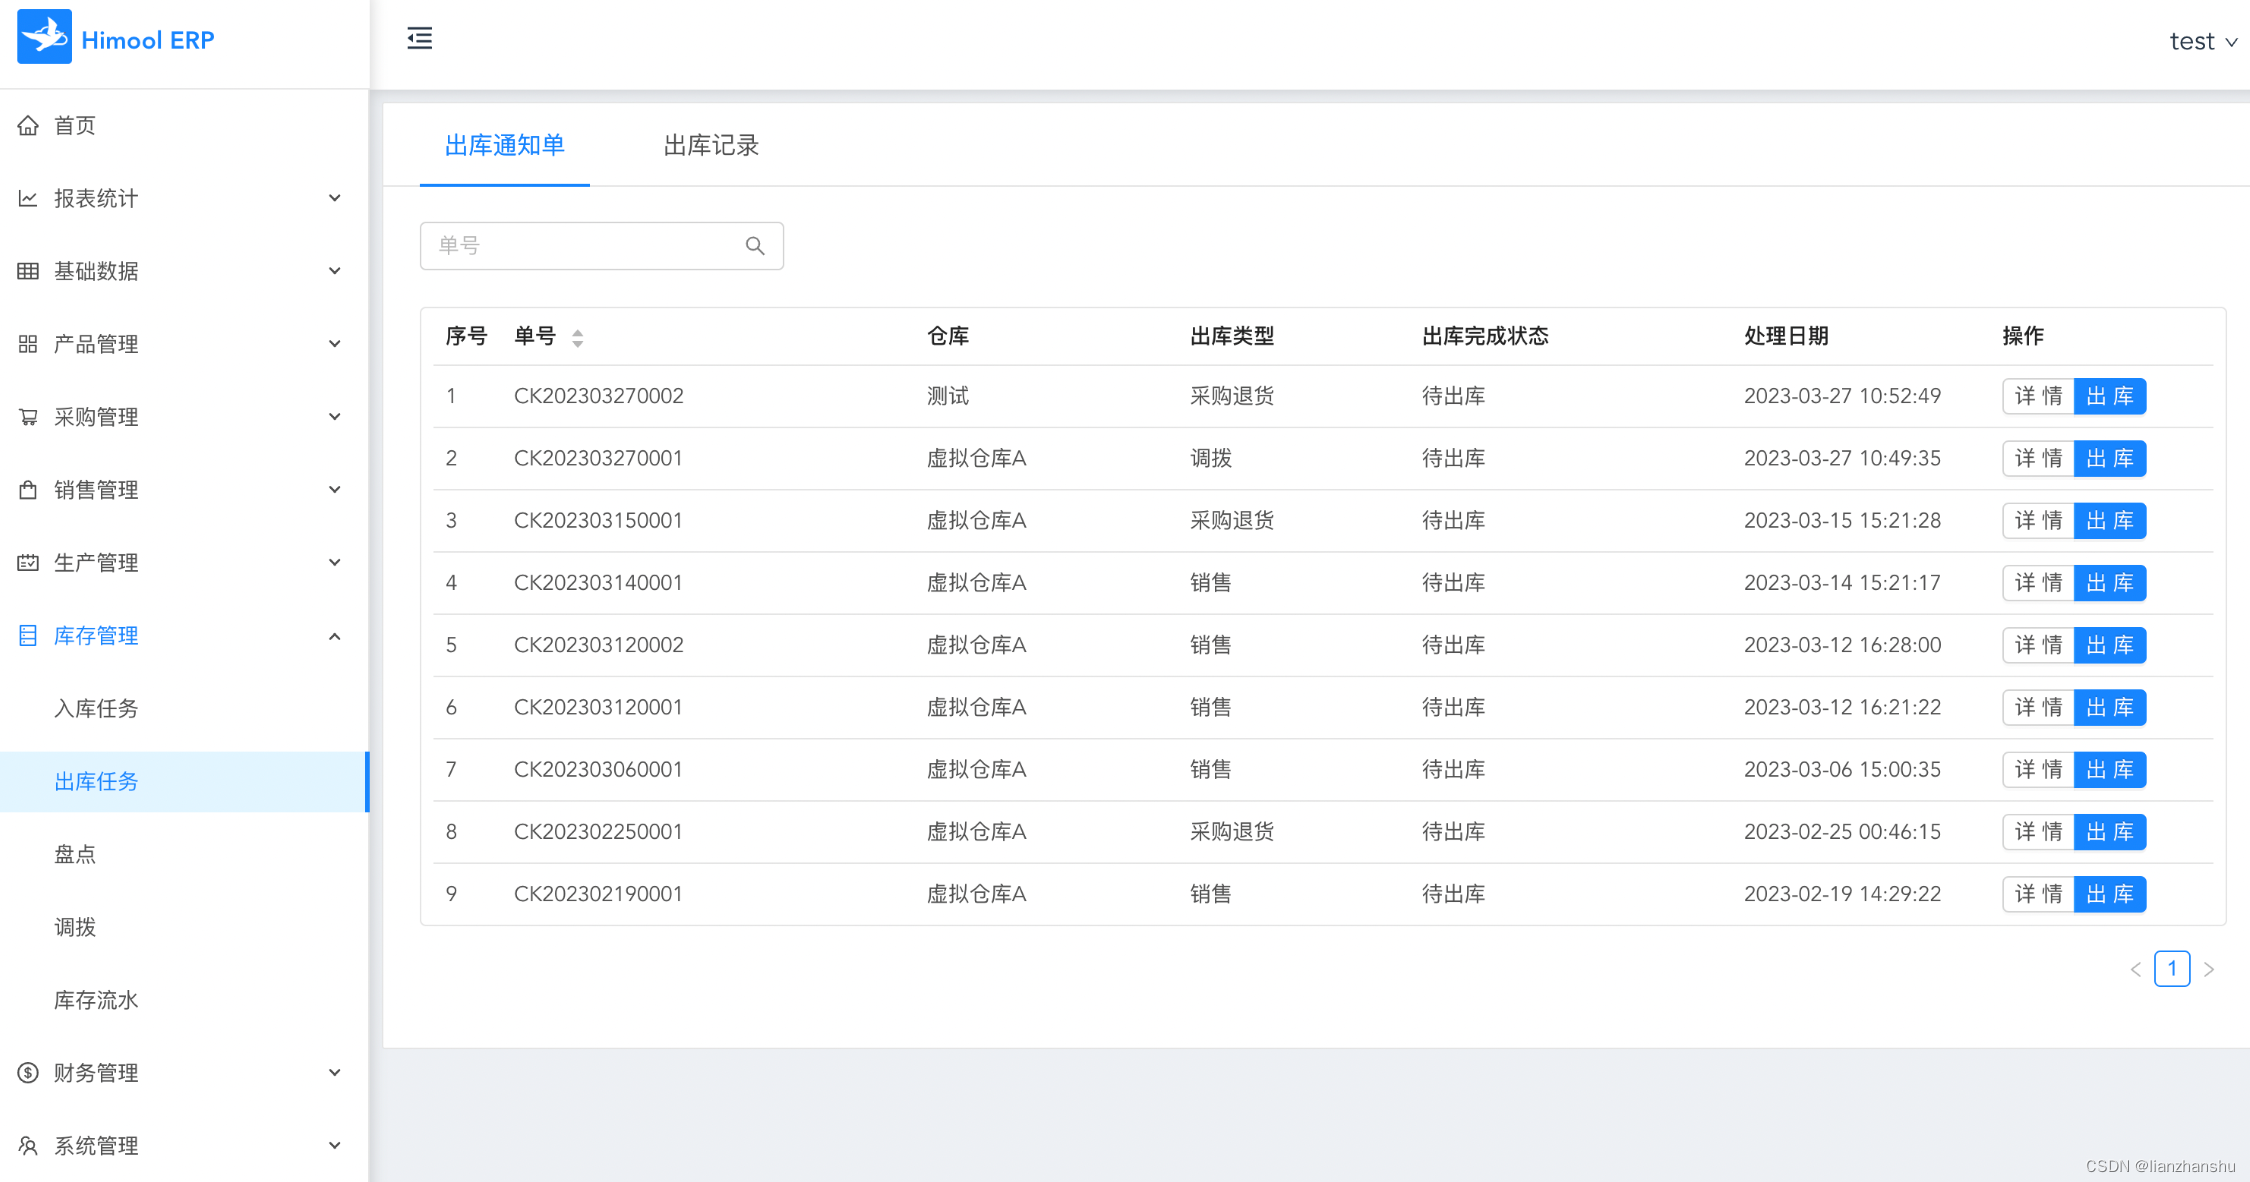2250x1182 pixels.
Task: Click date 2023-03-06 15:00:35
Action: (x=1842, y=770)
